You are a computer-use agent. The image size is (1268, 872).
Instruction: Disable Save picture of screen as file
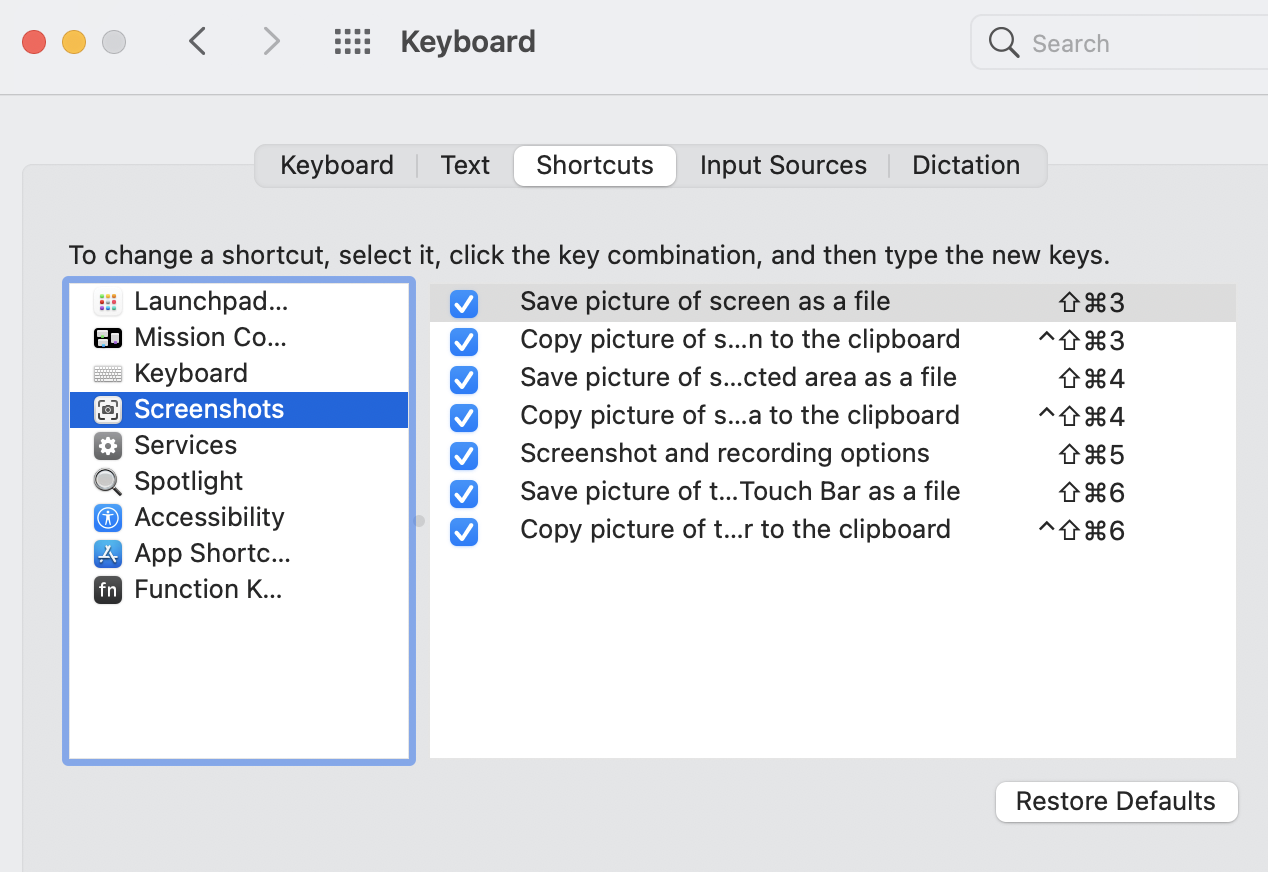pos(464,303)
